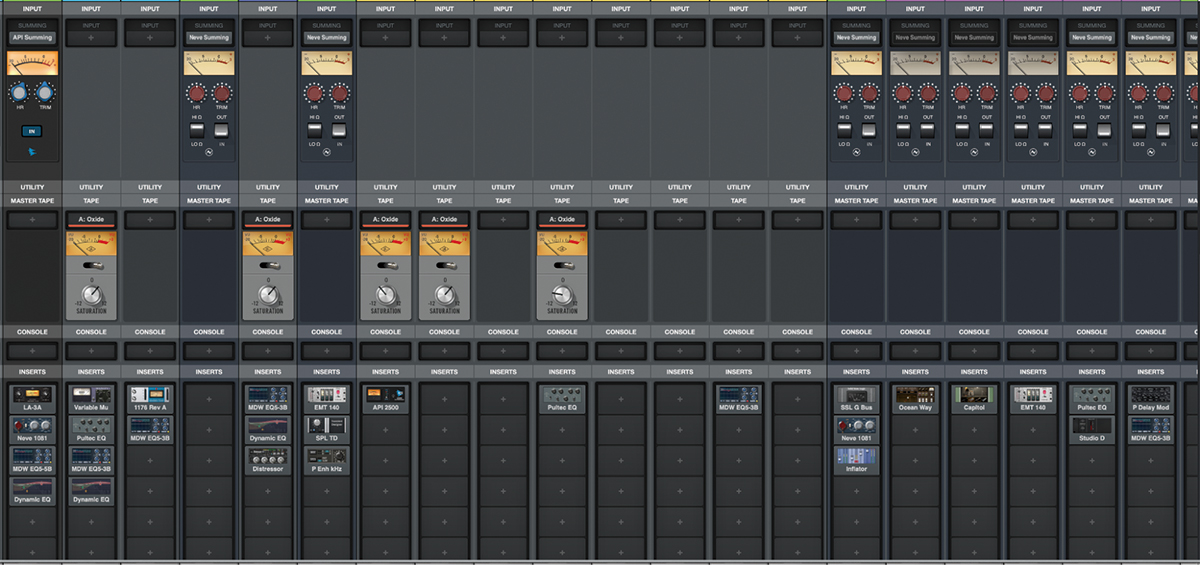
Task: Open the Ocean Way plugin insert
Action: coord(915,399)
